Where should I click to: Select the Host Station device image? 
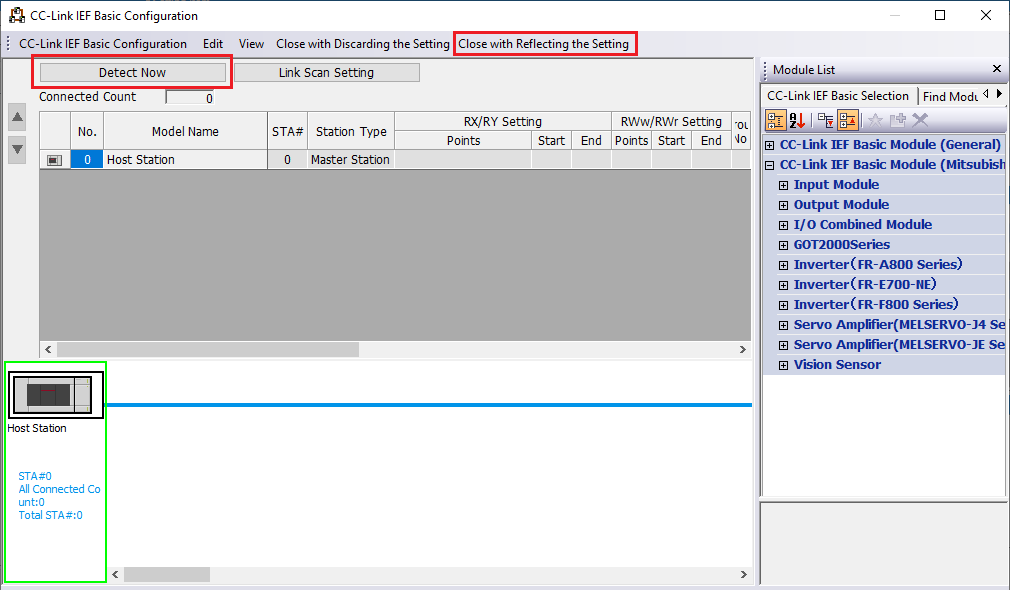(x=55, y=395)
